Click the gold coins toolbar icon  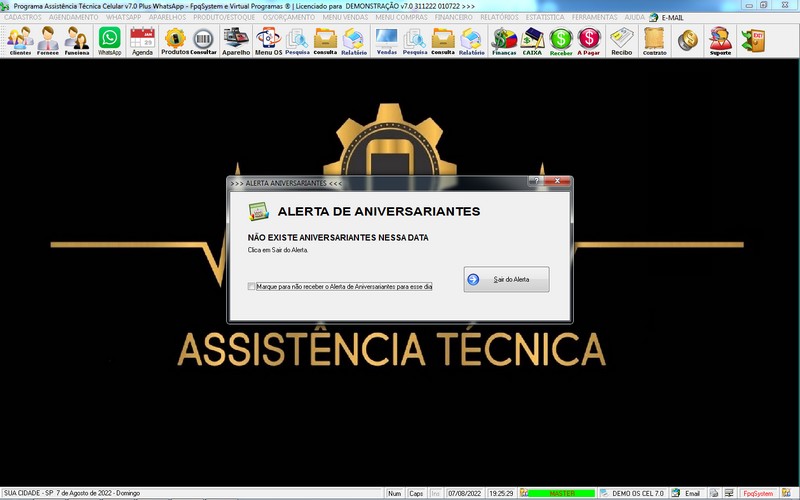tap(688, 40)
